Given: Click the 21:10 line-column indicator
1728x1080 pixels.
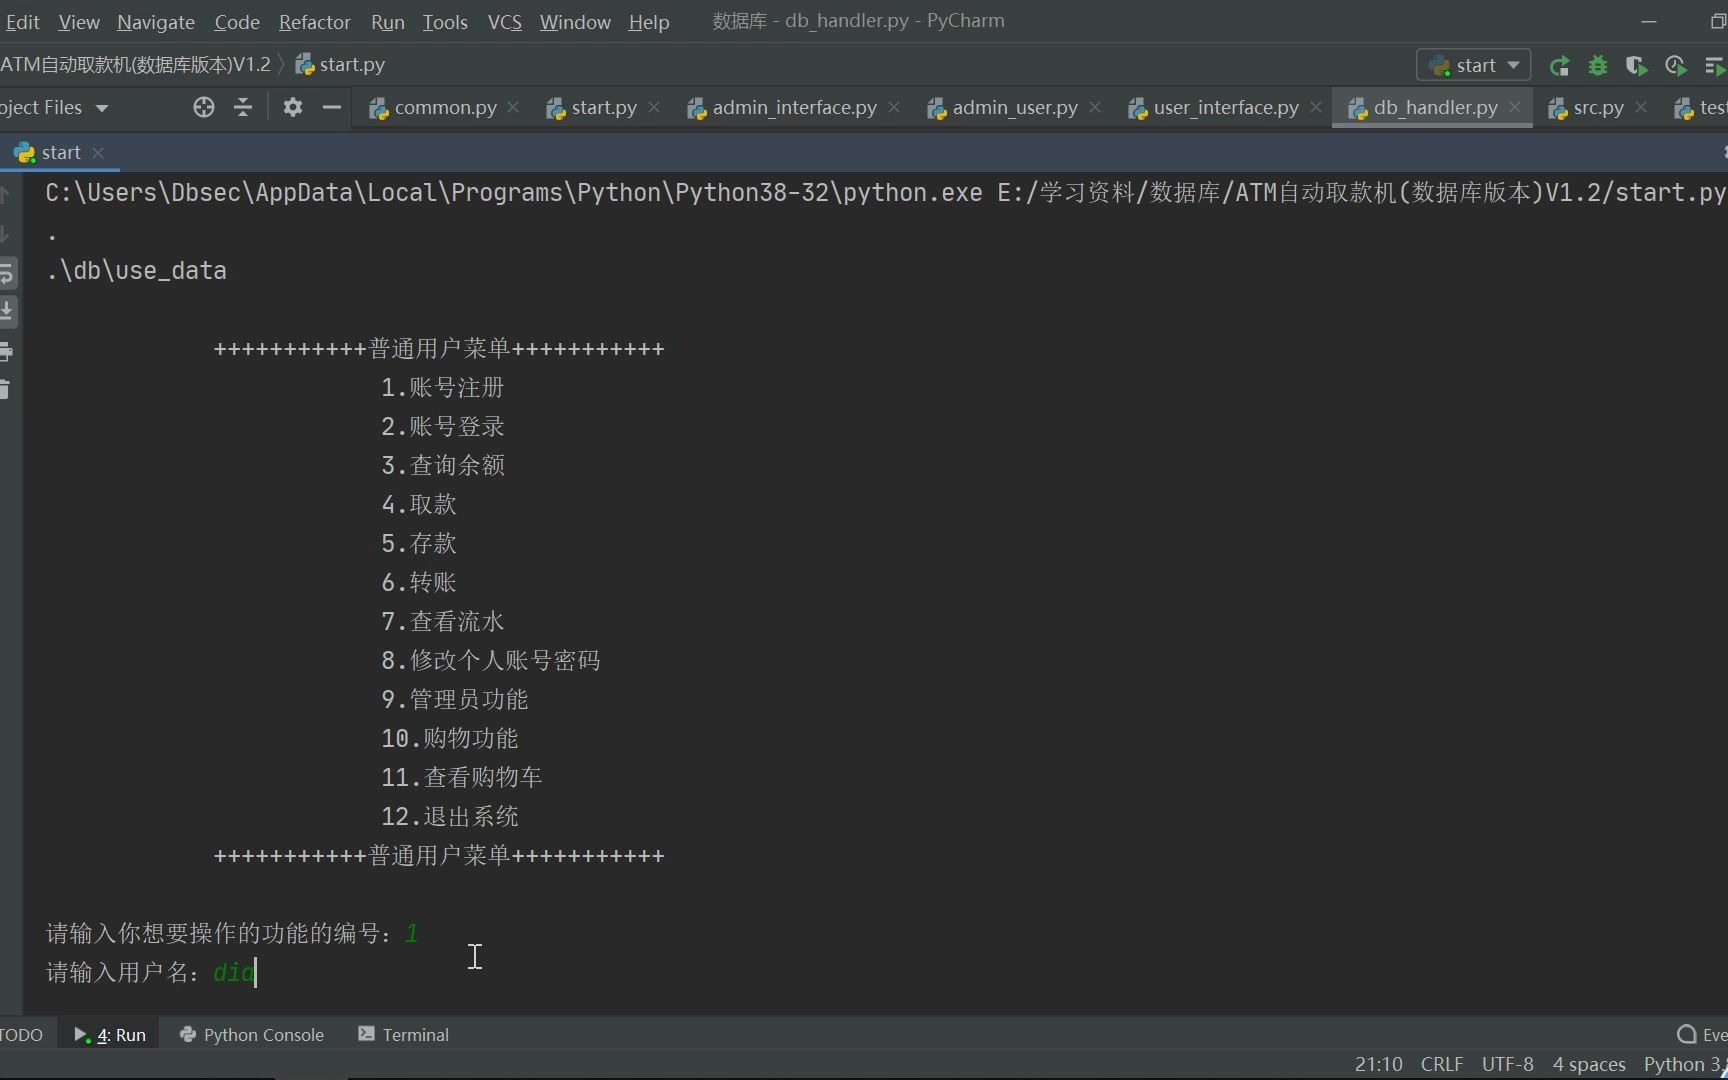Looking at the screenshot, I should click(x=1378, y=1064).
